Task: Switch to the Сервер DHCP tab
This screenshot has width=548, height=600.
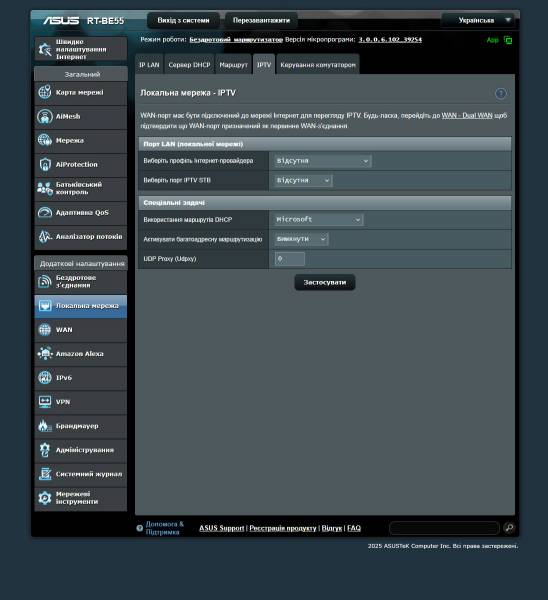Action: (x=189, y=65)
